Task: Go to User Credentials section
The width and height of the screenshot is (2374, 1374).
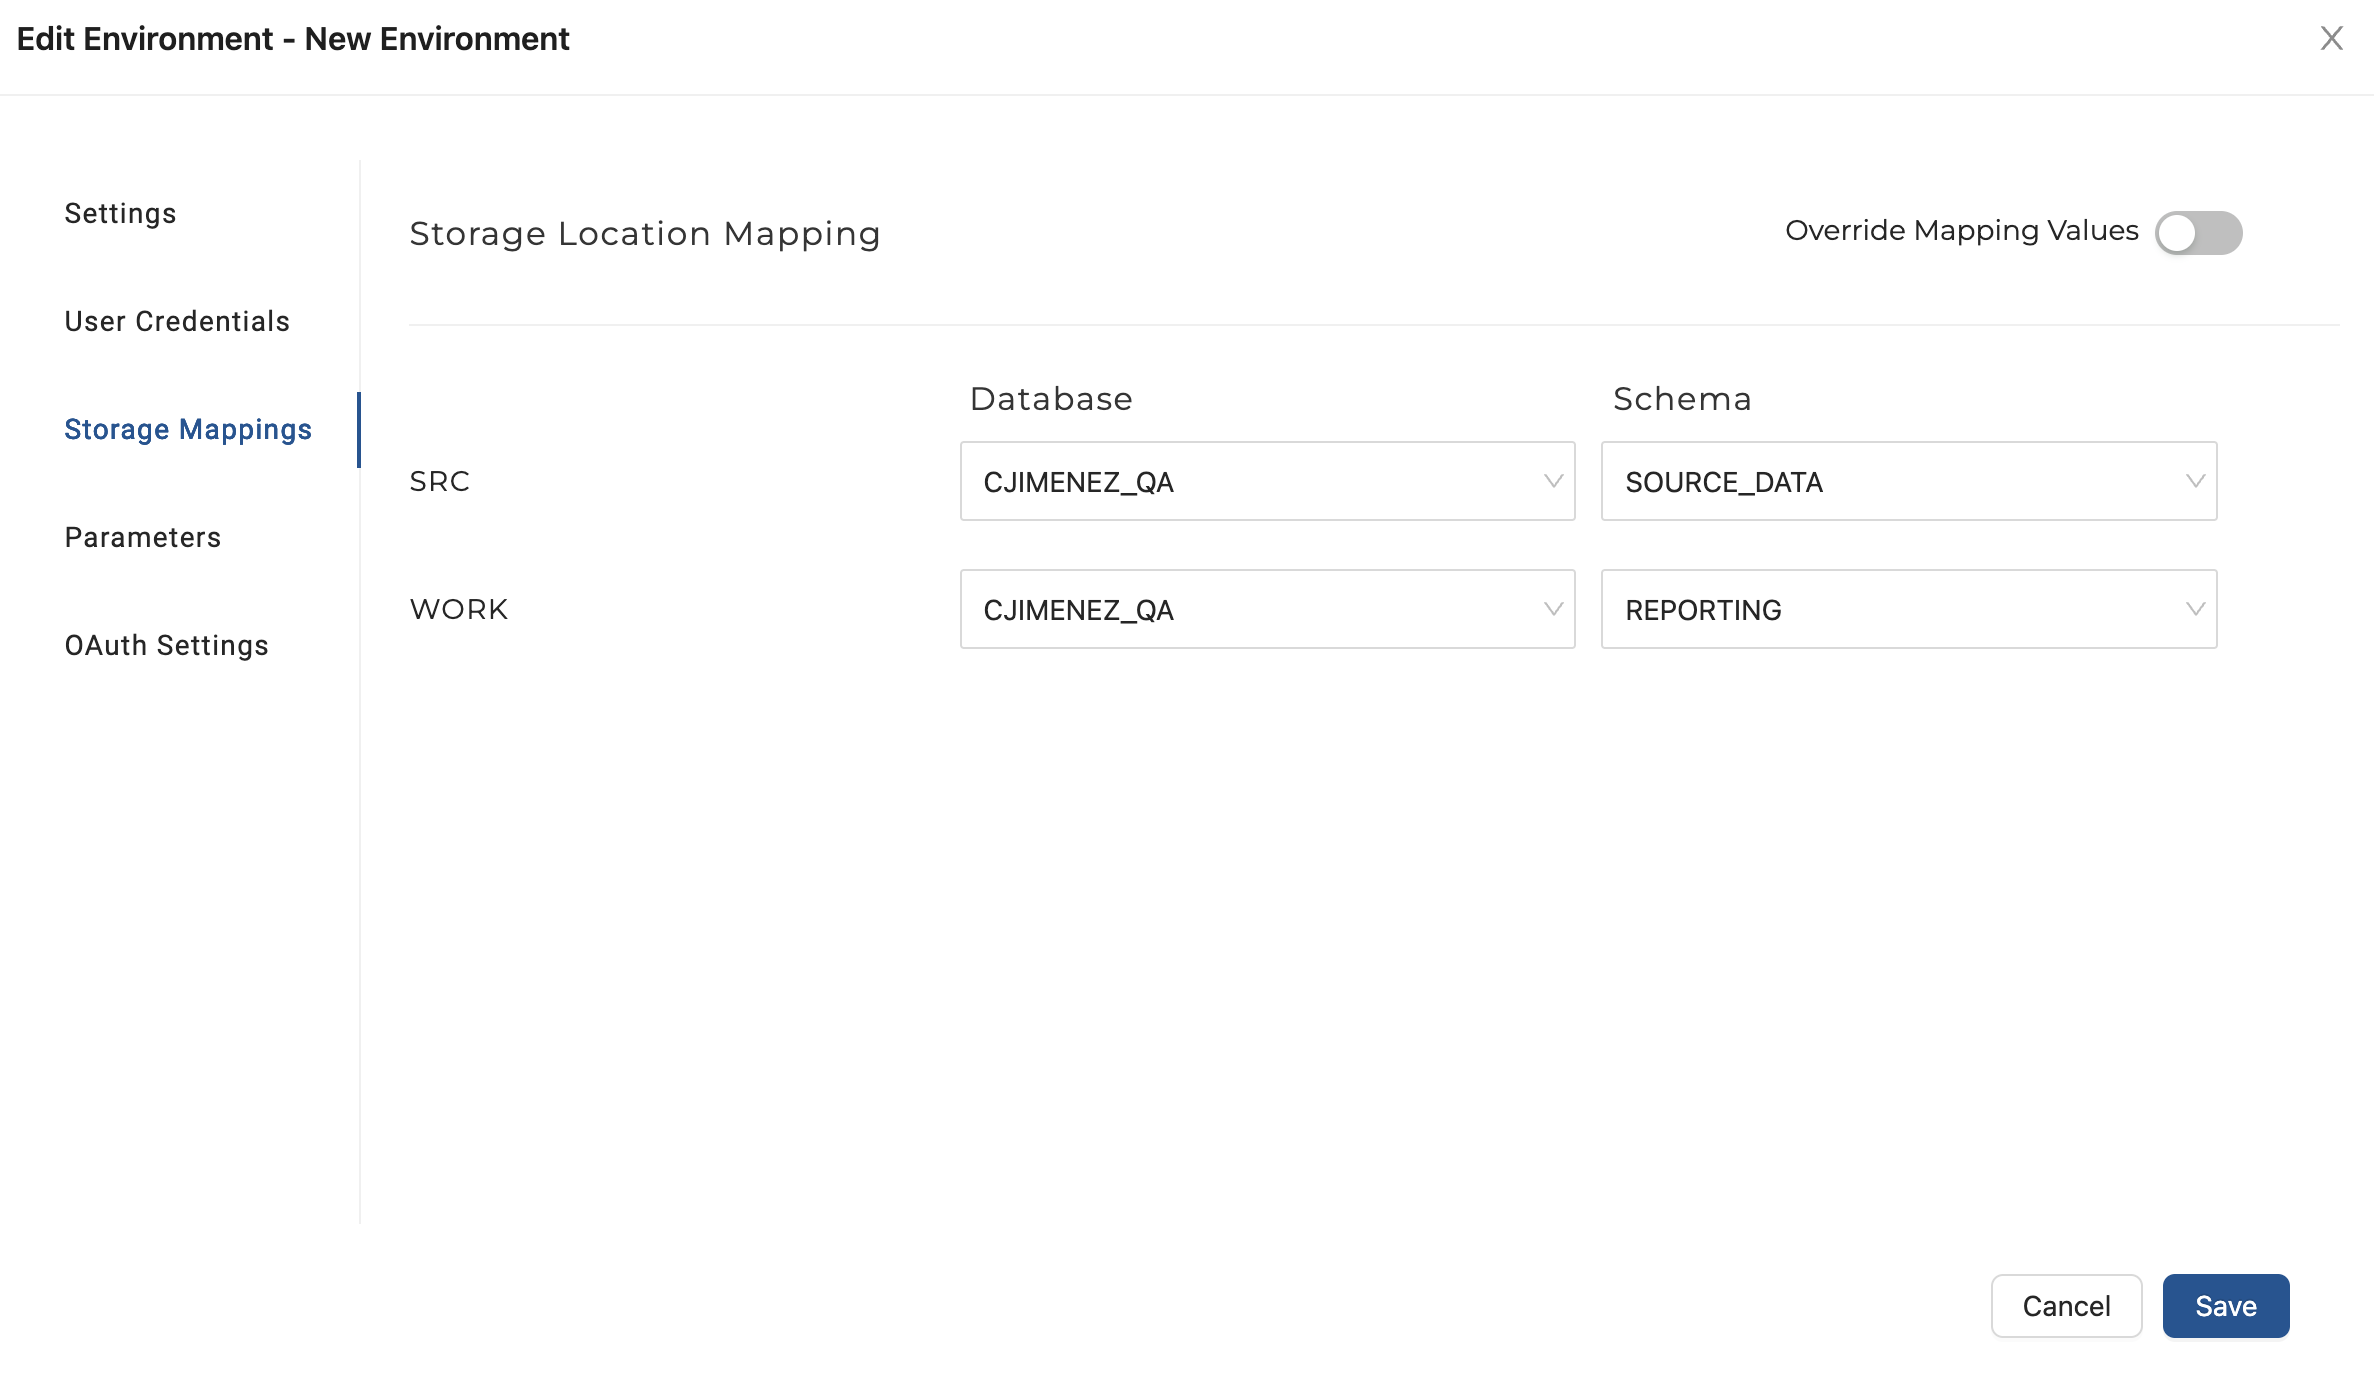Action: [x=177, y=321]
